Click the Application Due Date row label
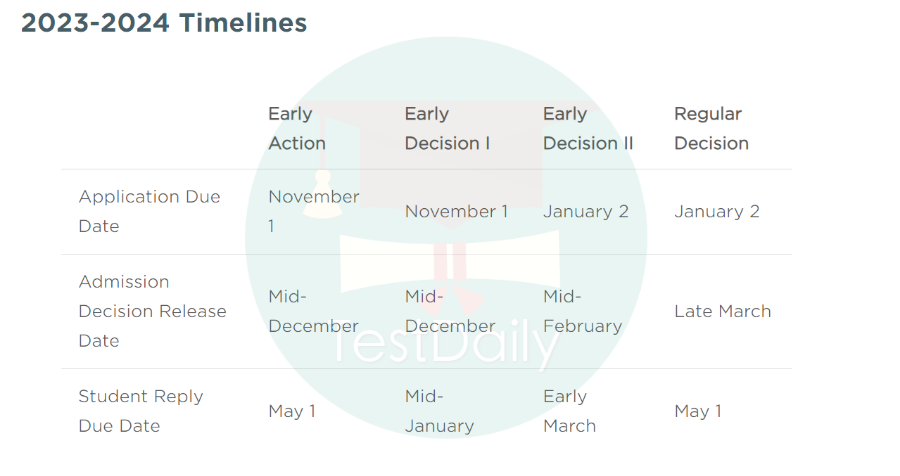Viewport: 900px width, 476px height. point(149,211)
